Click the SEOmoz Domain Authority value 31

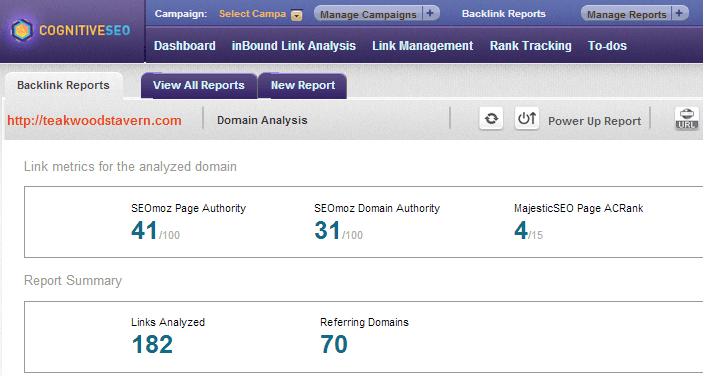point(327,231)
